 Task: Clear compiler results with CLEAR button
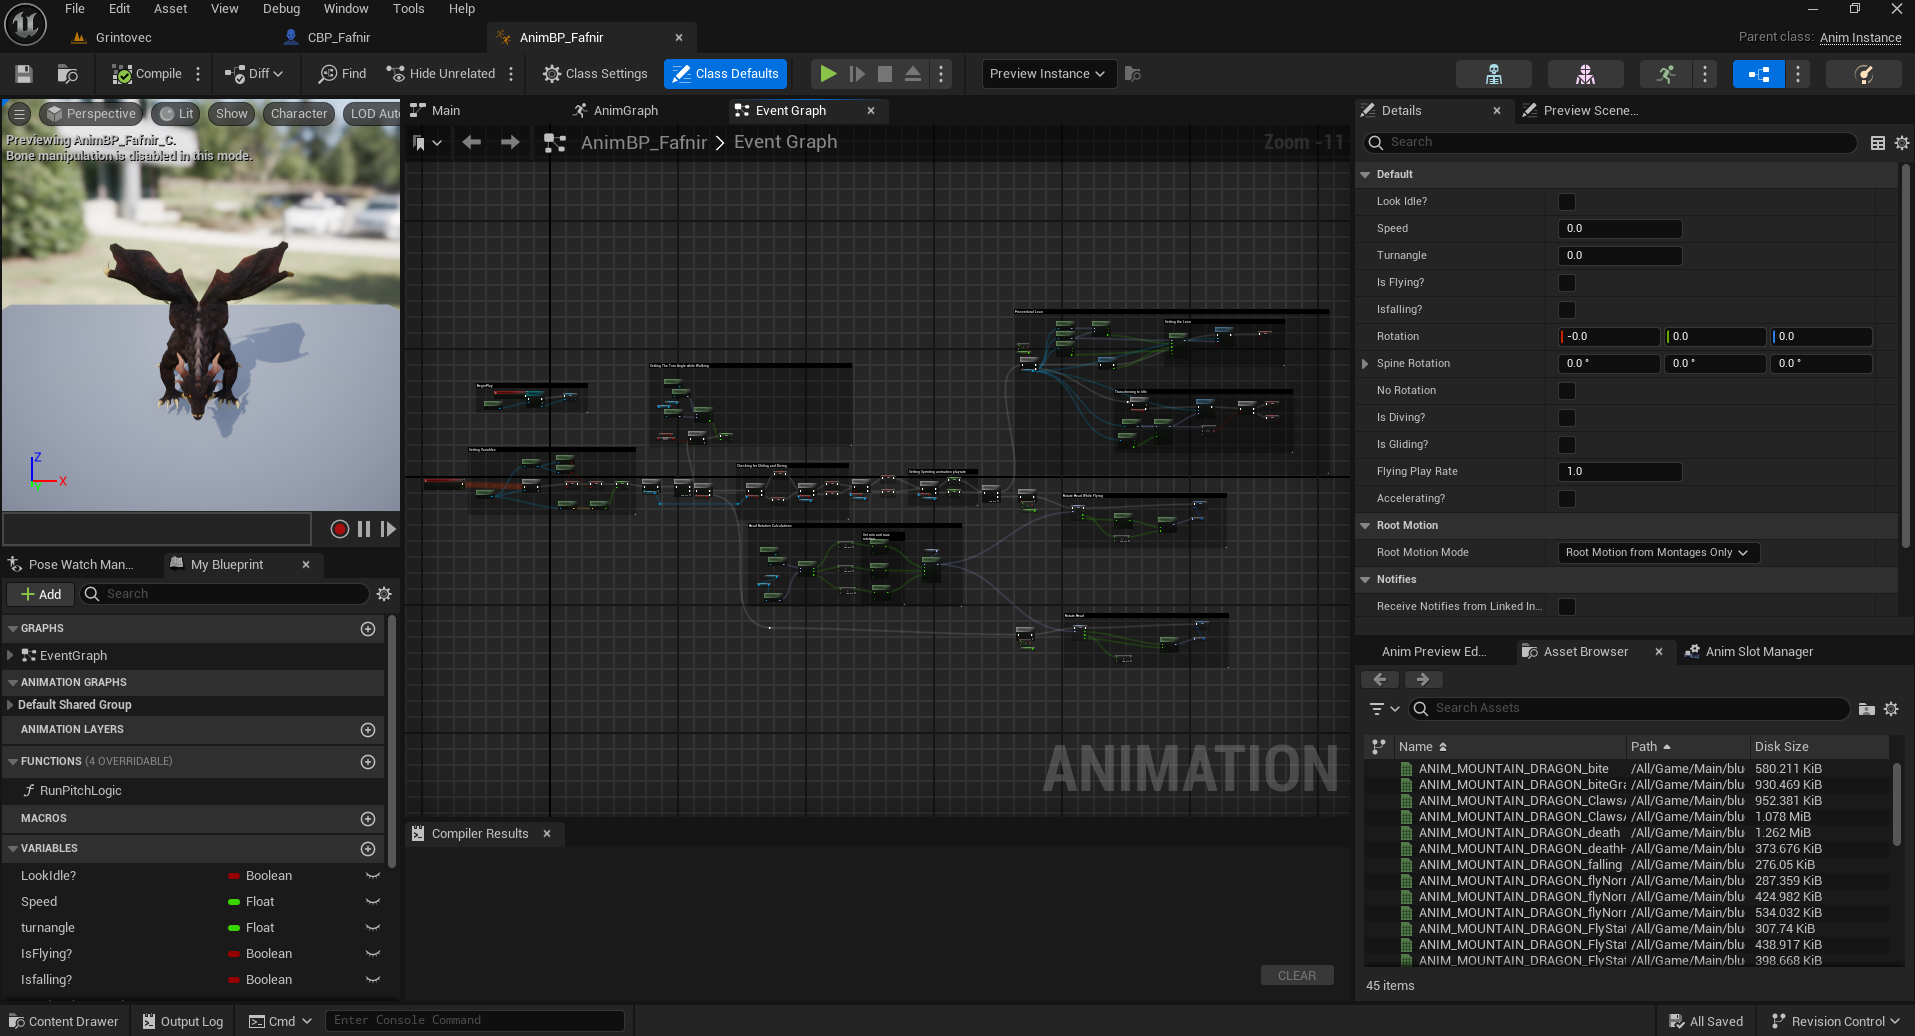coord(1296,976)
